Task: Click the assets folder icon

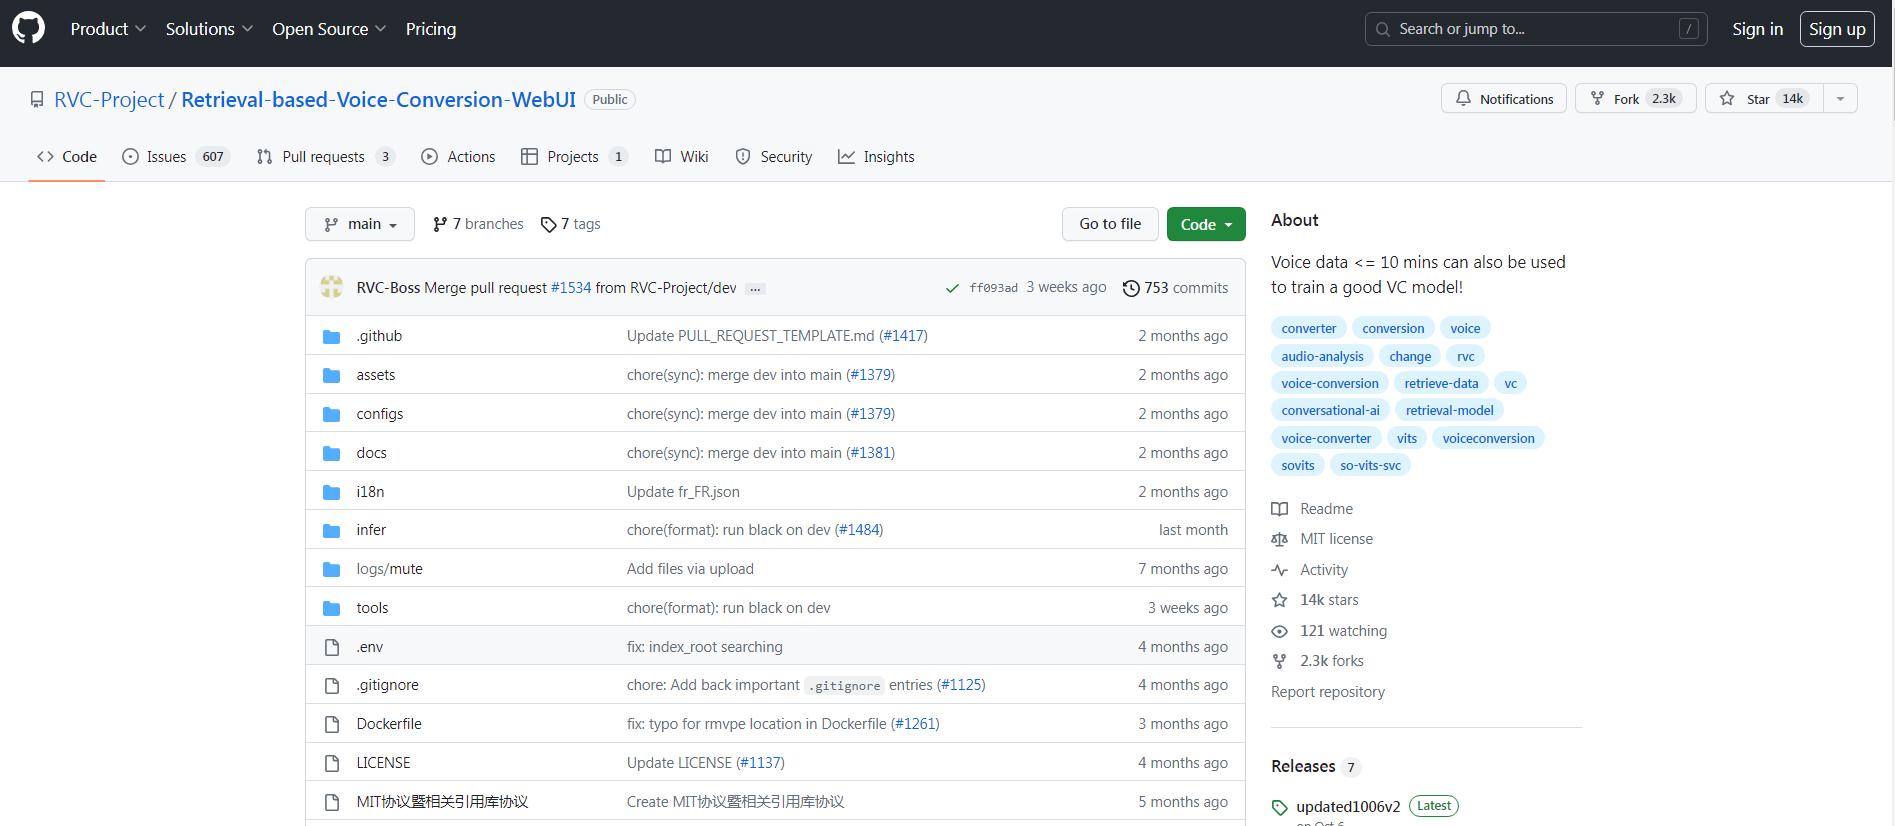Action: (x=332, y=375)
